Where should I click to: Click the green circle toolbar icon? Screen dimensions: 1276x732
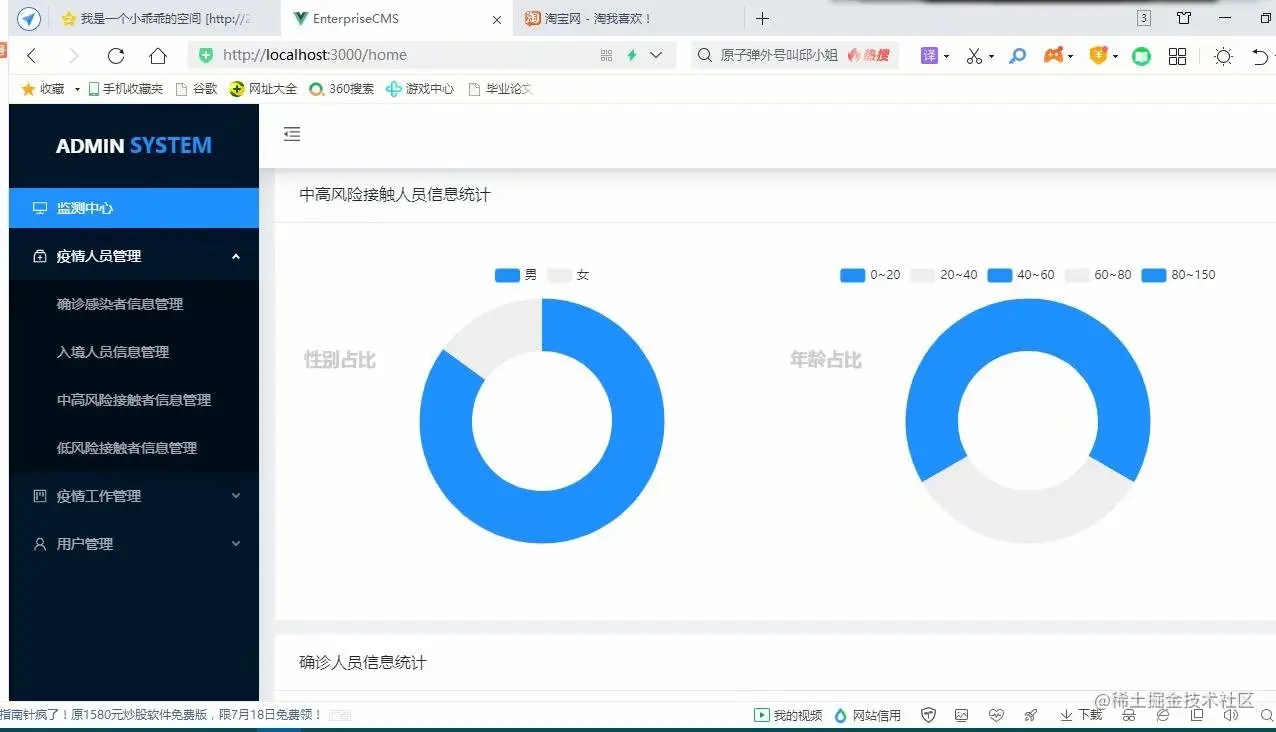point(1141,57)
